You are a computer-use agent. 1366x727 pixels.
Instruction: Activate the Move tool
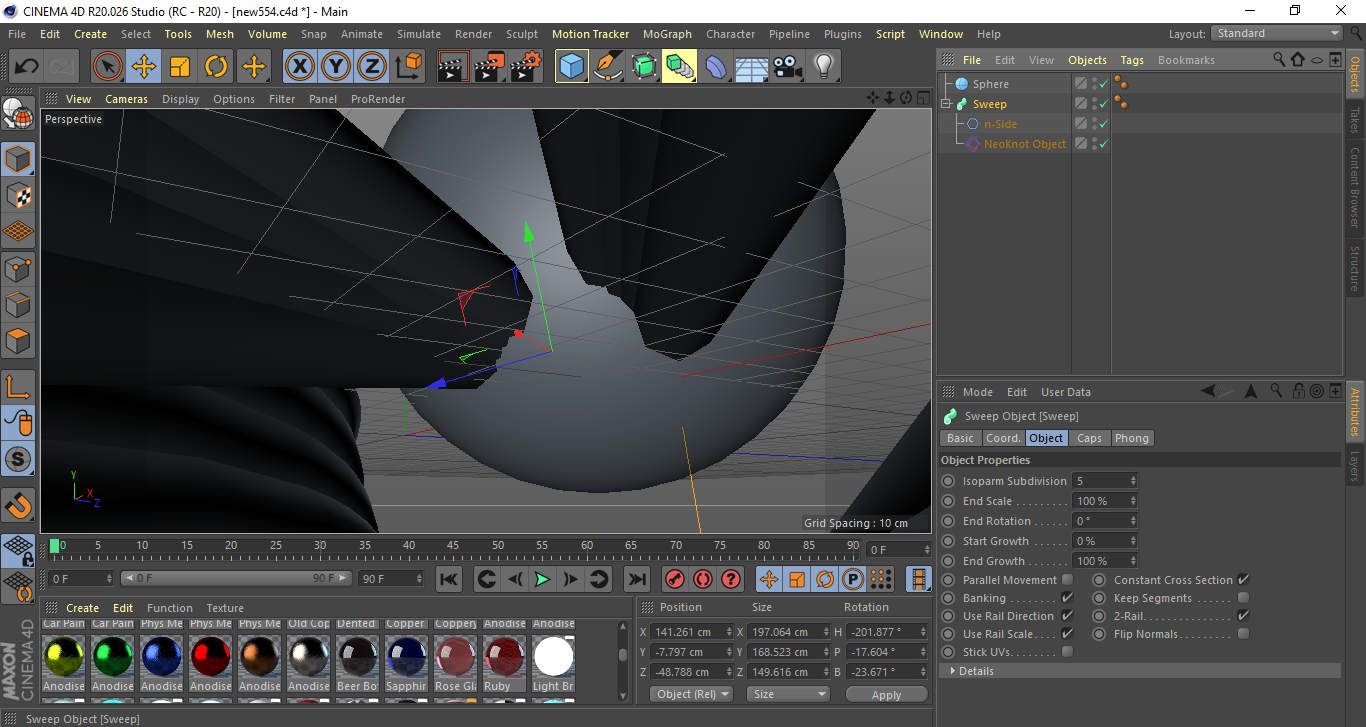pyautogui.click(x=144, y=67)
